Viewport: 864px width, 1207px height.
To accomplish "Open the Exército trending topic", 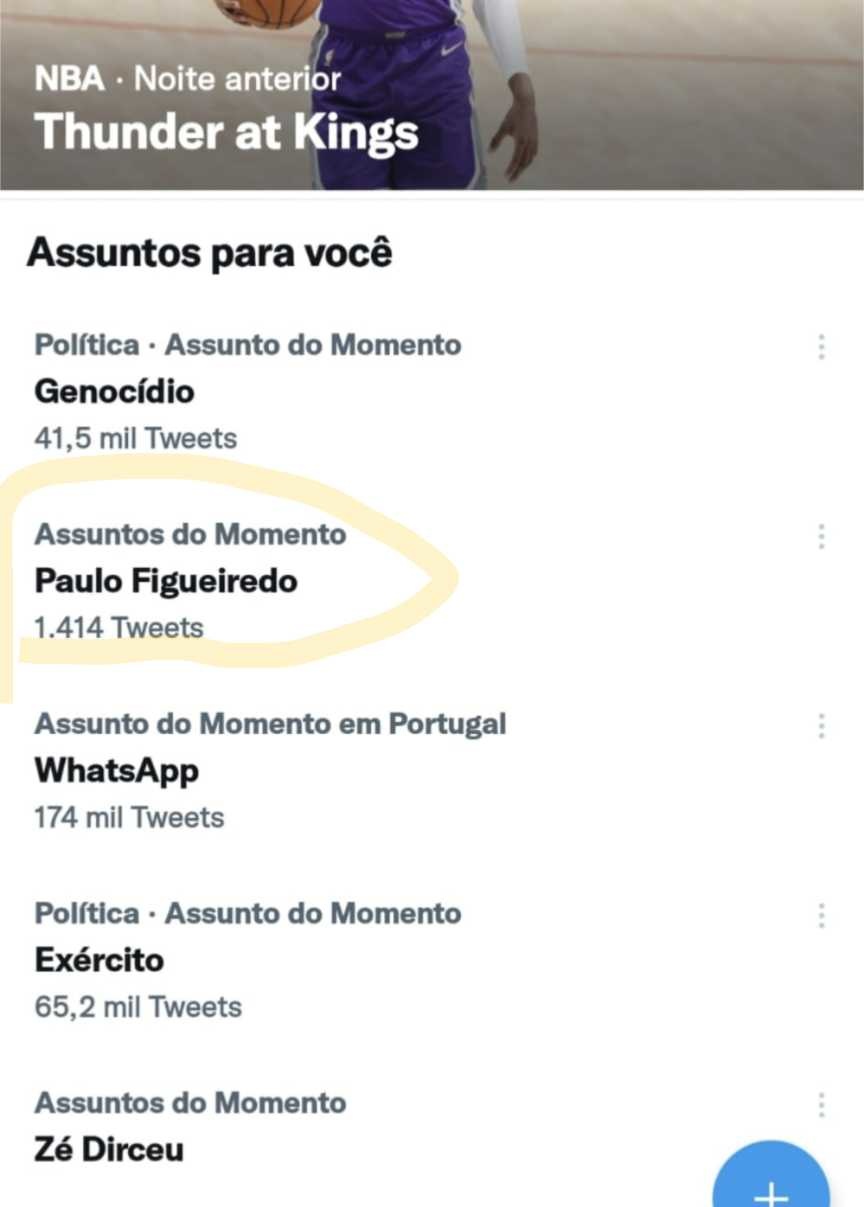I will point(99,960).
